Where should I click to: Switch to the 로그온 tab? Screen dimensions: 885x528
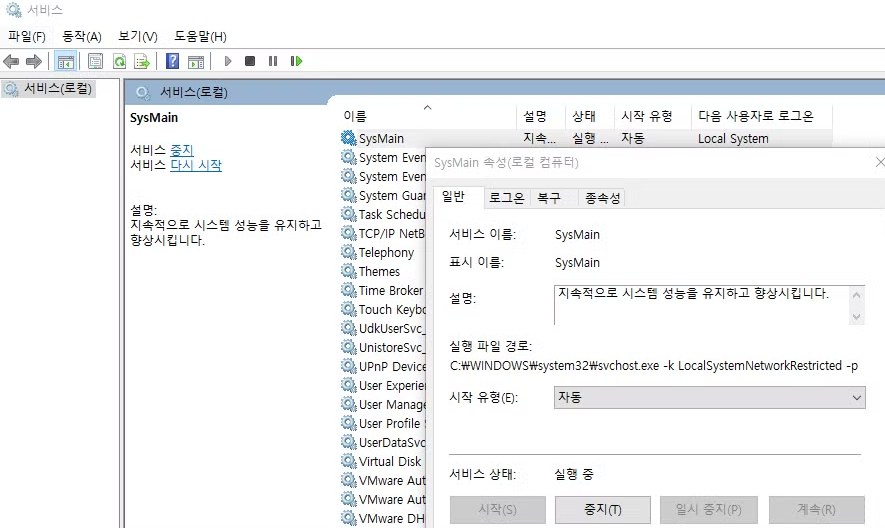(x=506, y=198)
